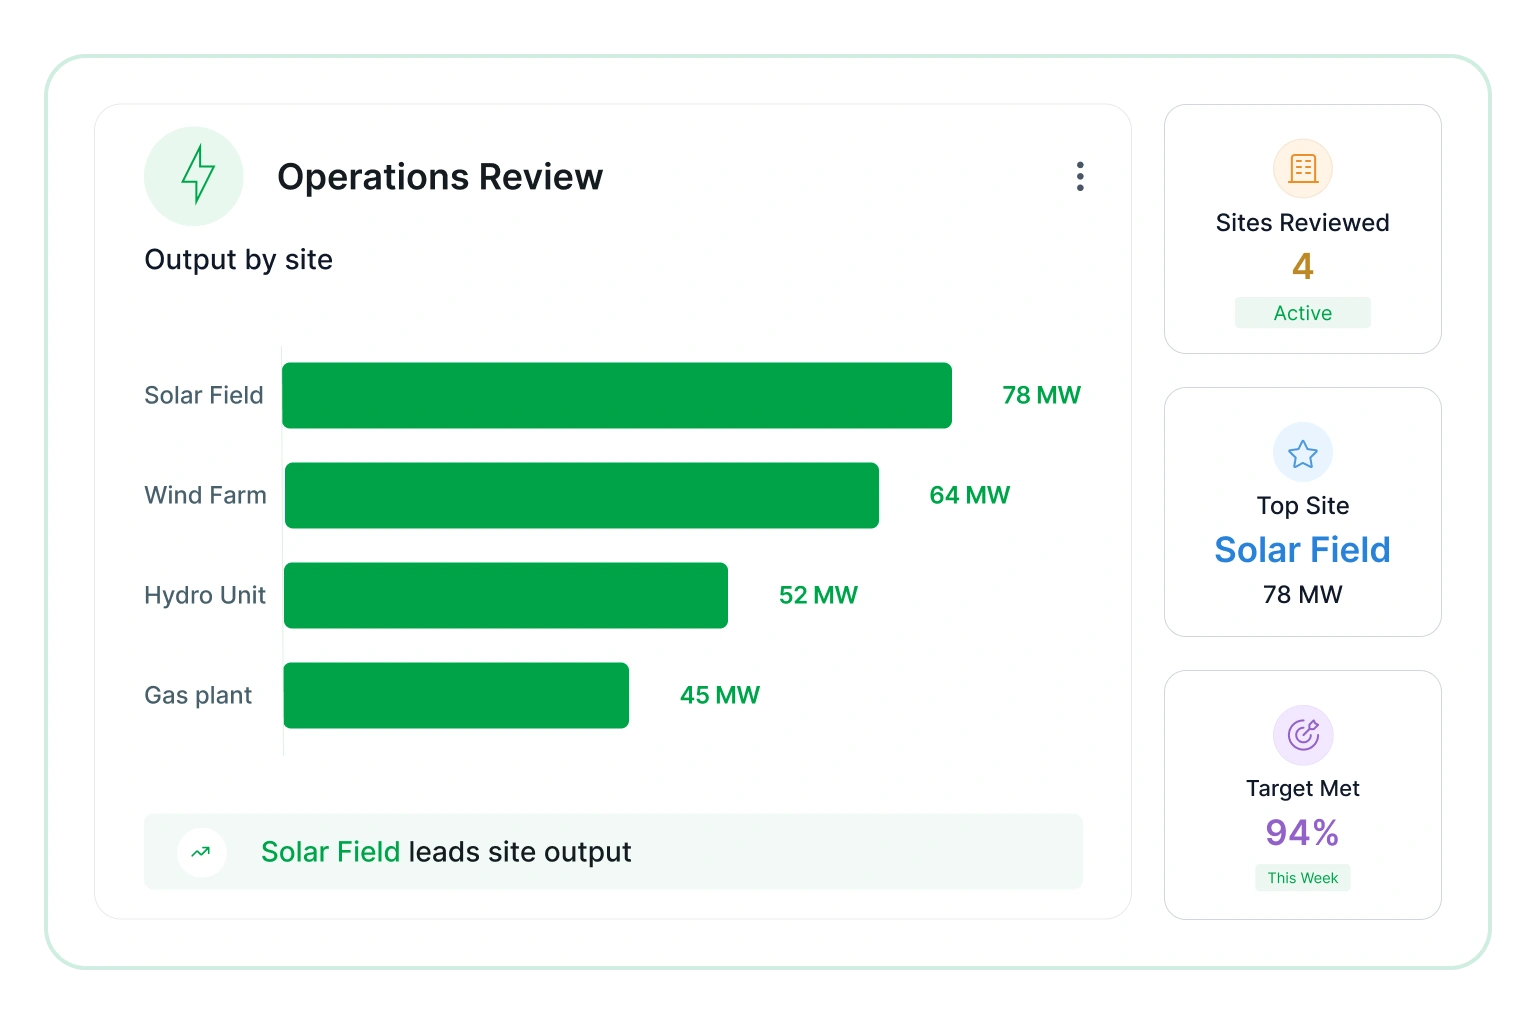Click Solar Field in the insight banner

coord(330,852)
